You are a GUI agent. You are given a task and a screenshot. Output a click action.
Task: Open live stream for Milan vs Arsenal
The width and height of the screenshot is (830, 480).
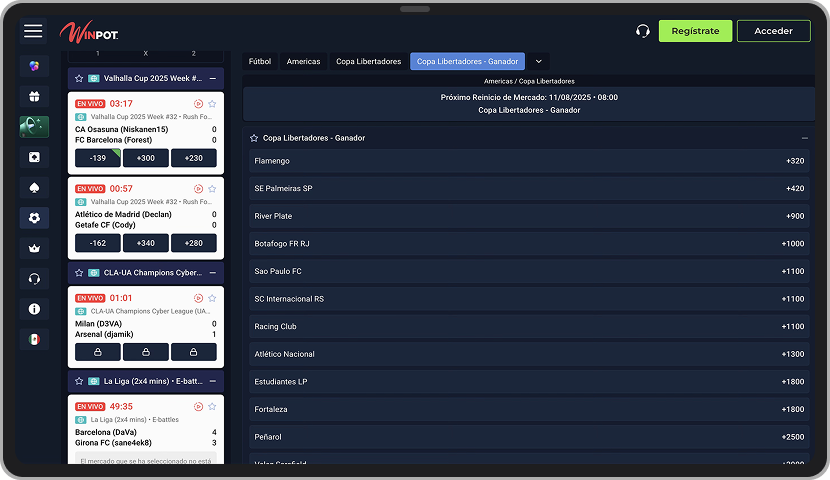click(x=199, y=298)
